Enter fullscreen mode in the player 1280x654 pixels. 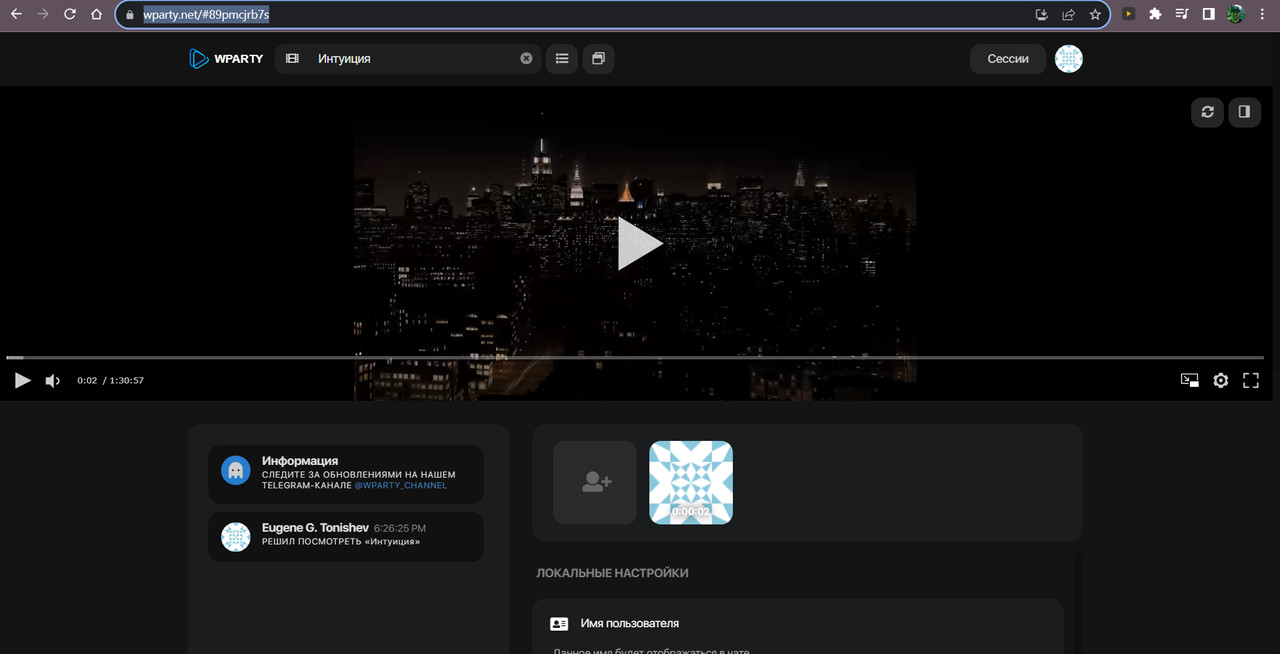click(1250, 380)
